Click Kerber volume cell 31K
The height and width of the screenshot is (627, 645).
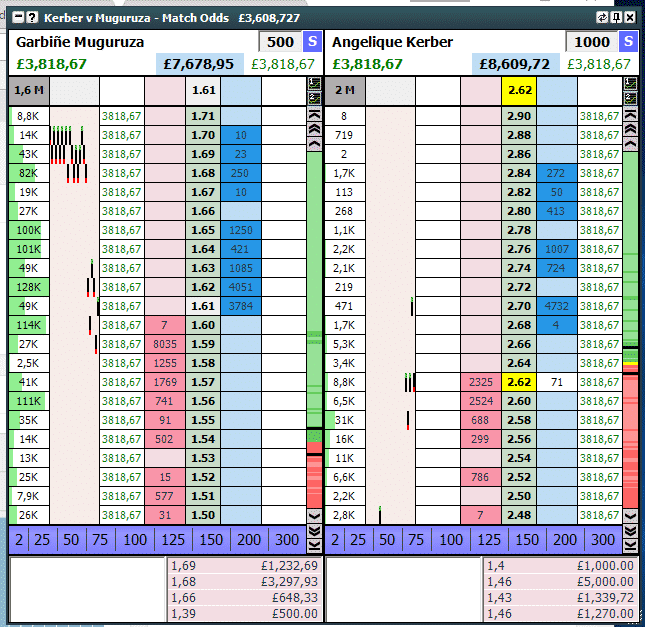click(345, 420)
